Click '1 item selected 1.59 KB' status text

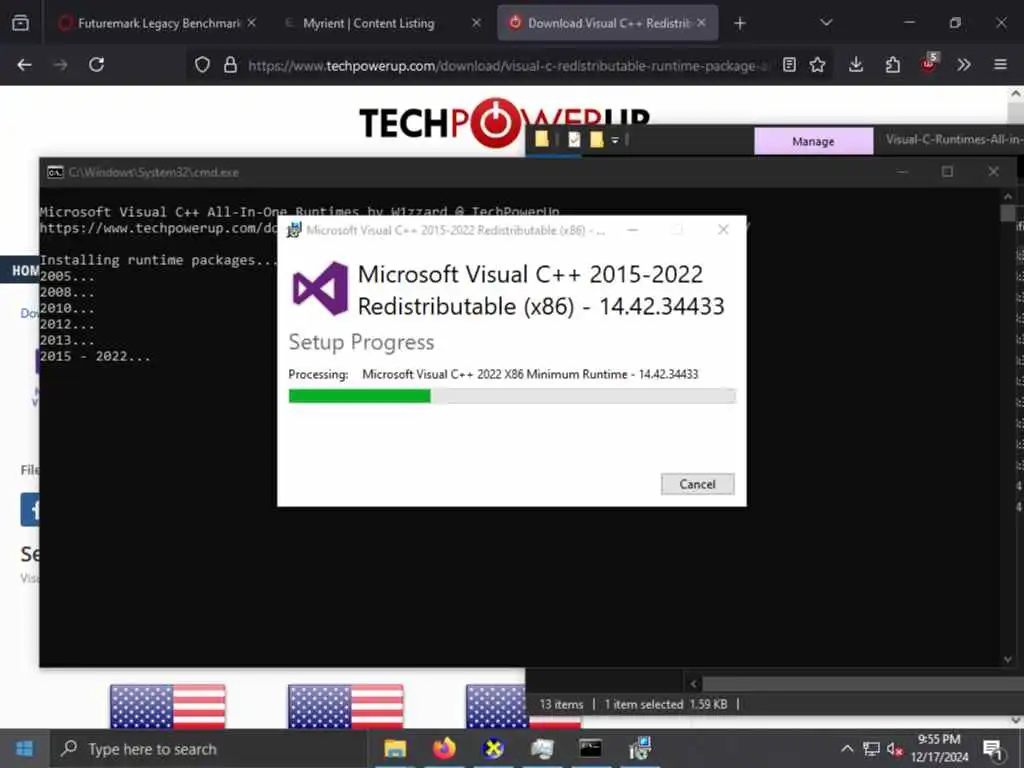click(666, 704)
